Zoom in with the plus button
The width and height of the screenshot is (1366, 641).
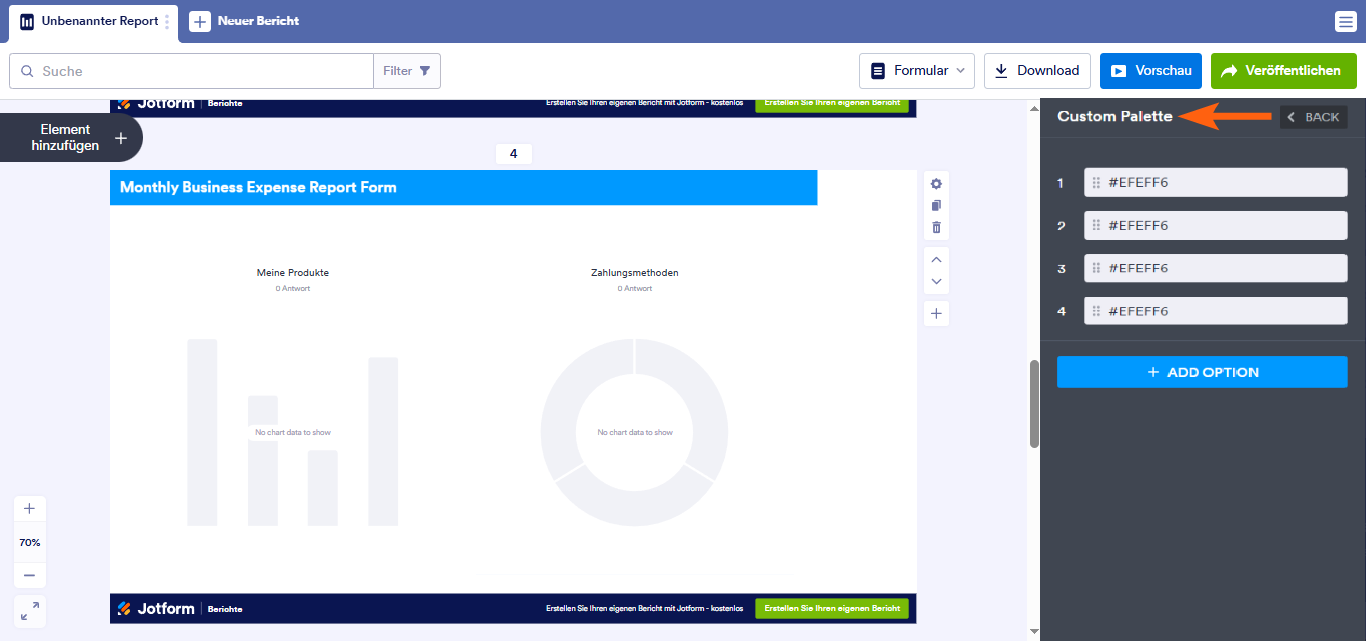pos(29,509)
